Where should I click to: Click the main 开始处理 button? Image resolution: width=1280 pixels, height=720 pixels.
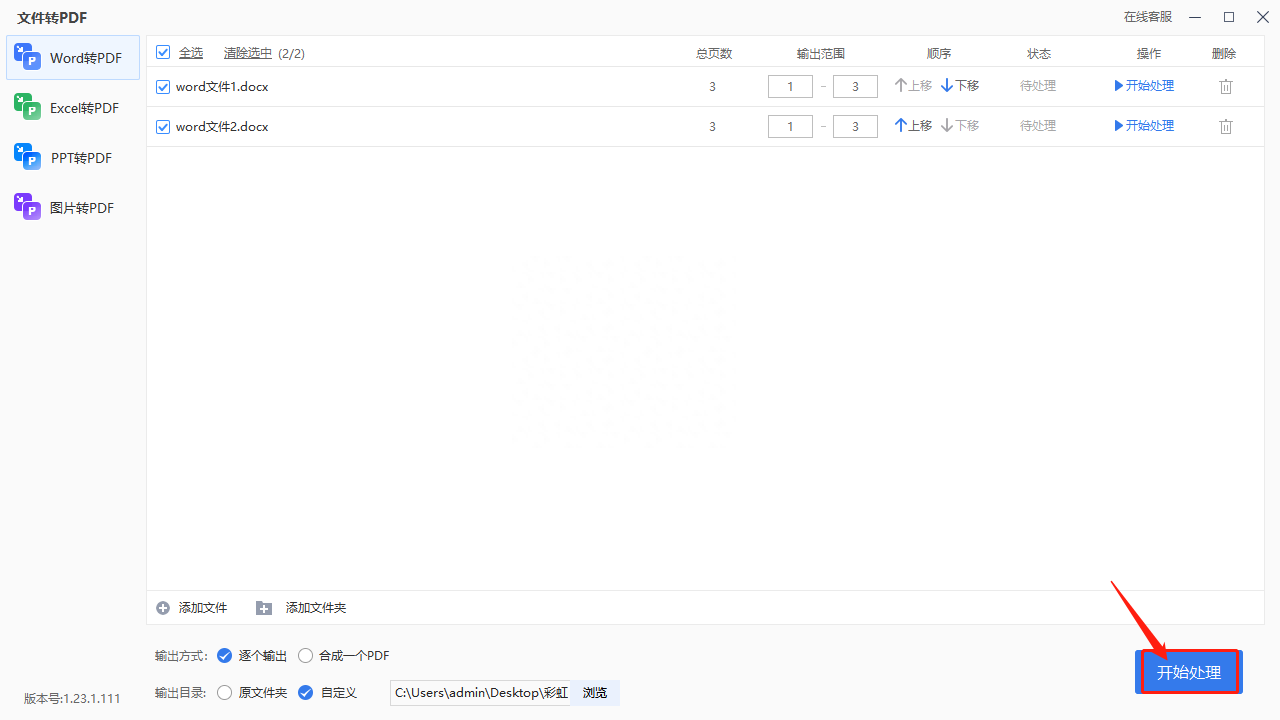(x=1189, y=672)
